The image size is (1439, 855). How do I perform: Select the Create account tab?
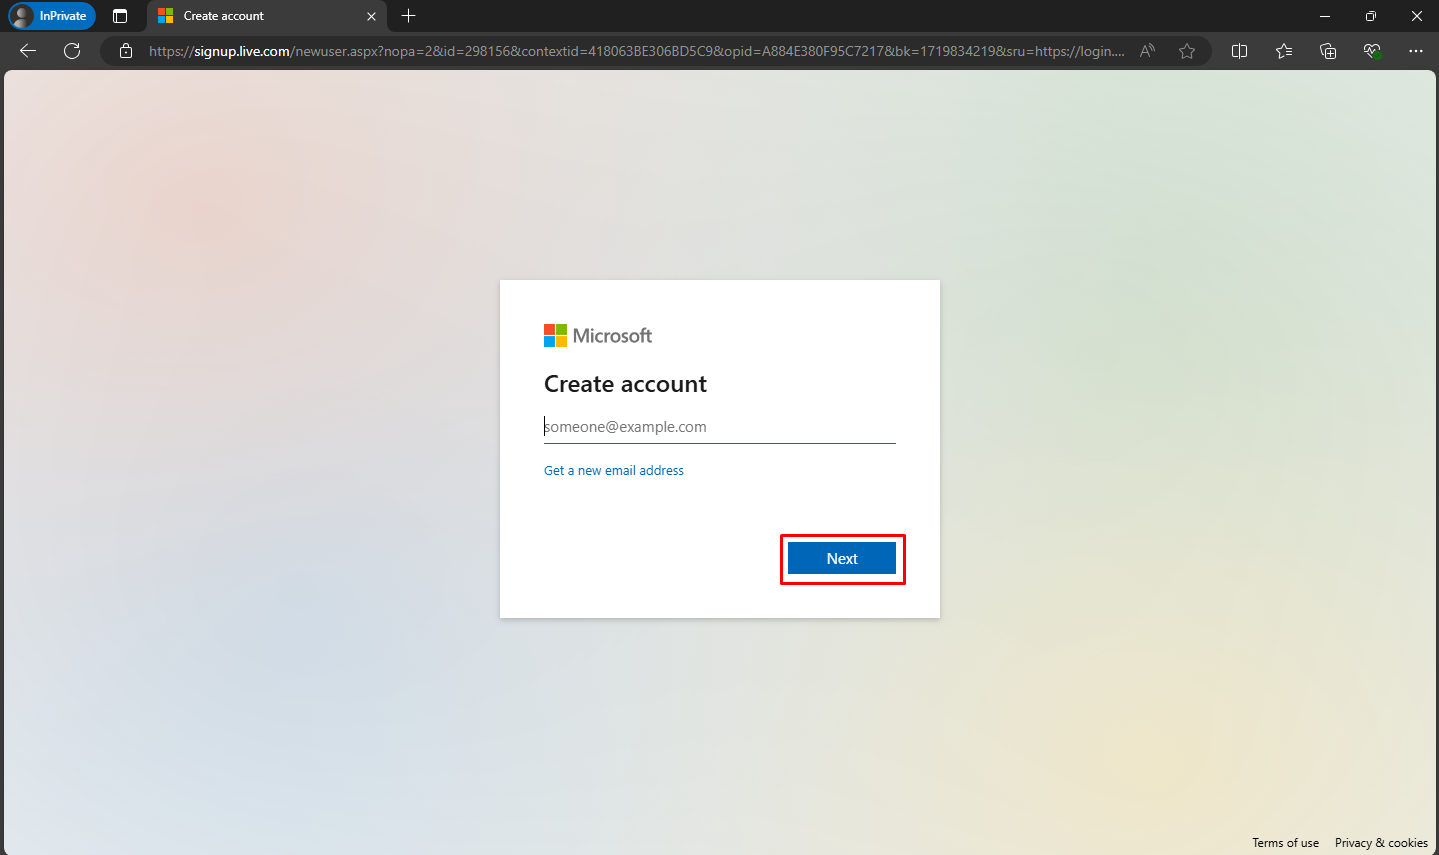coord(267,16)
